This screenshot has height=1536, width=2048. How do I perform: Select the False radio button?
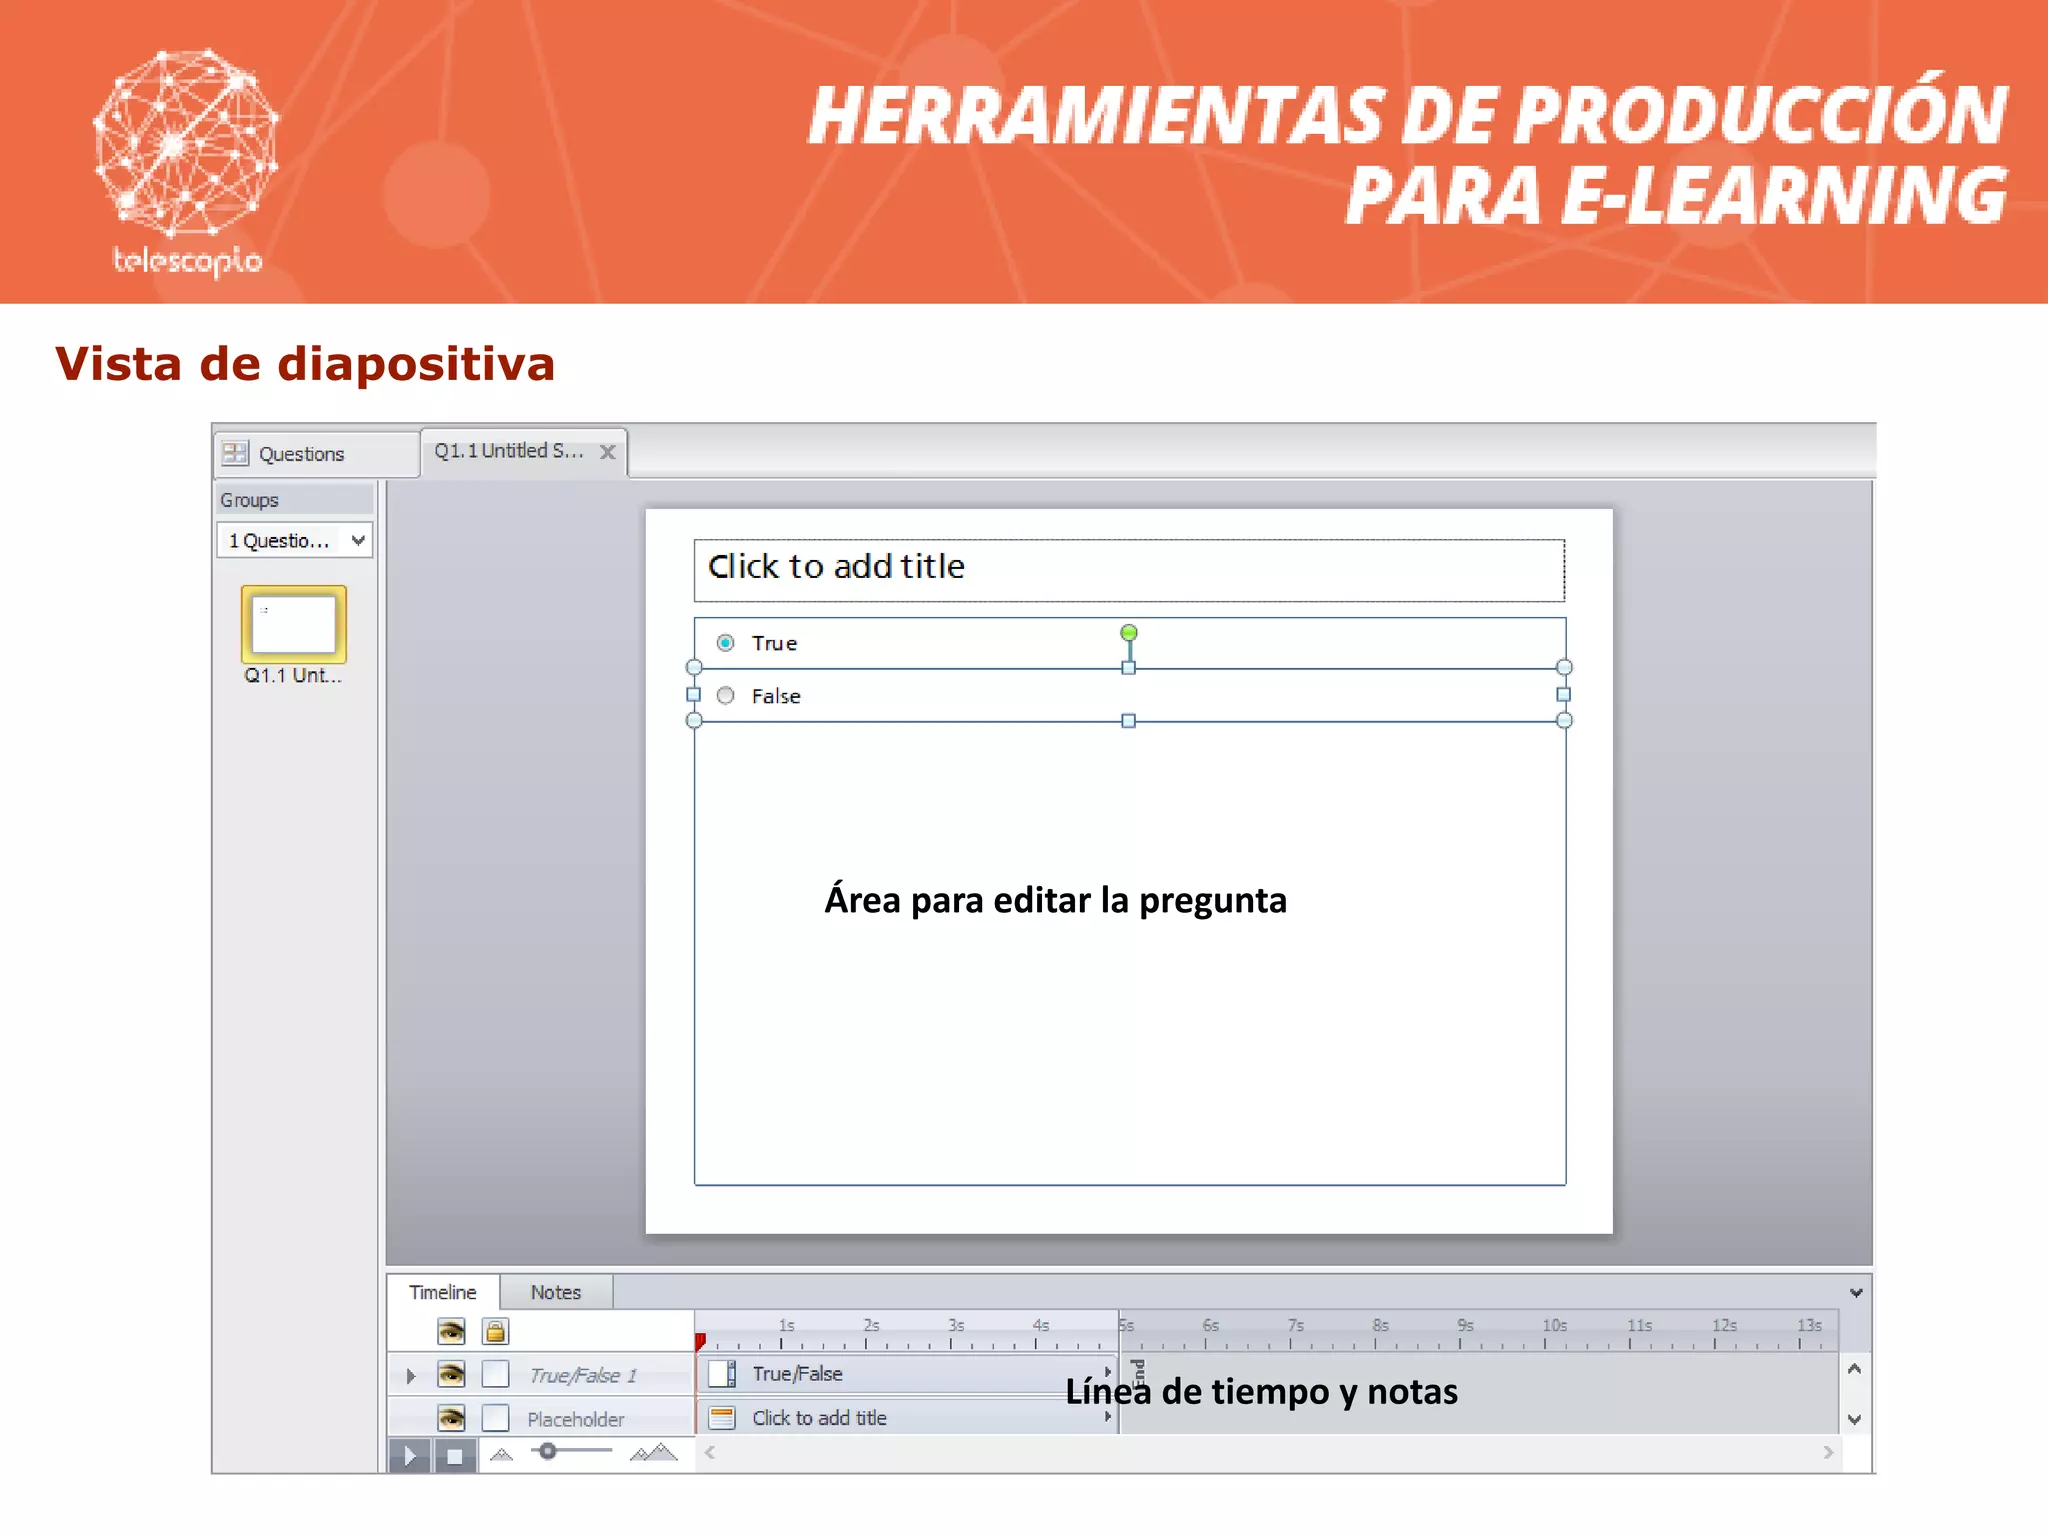[x=725, y=696]
